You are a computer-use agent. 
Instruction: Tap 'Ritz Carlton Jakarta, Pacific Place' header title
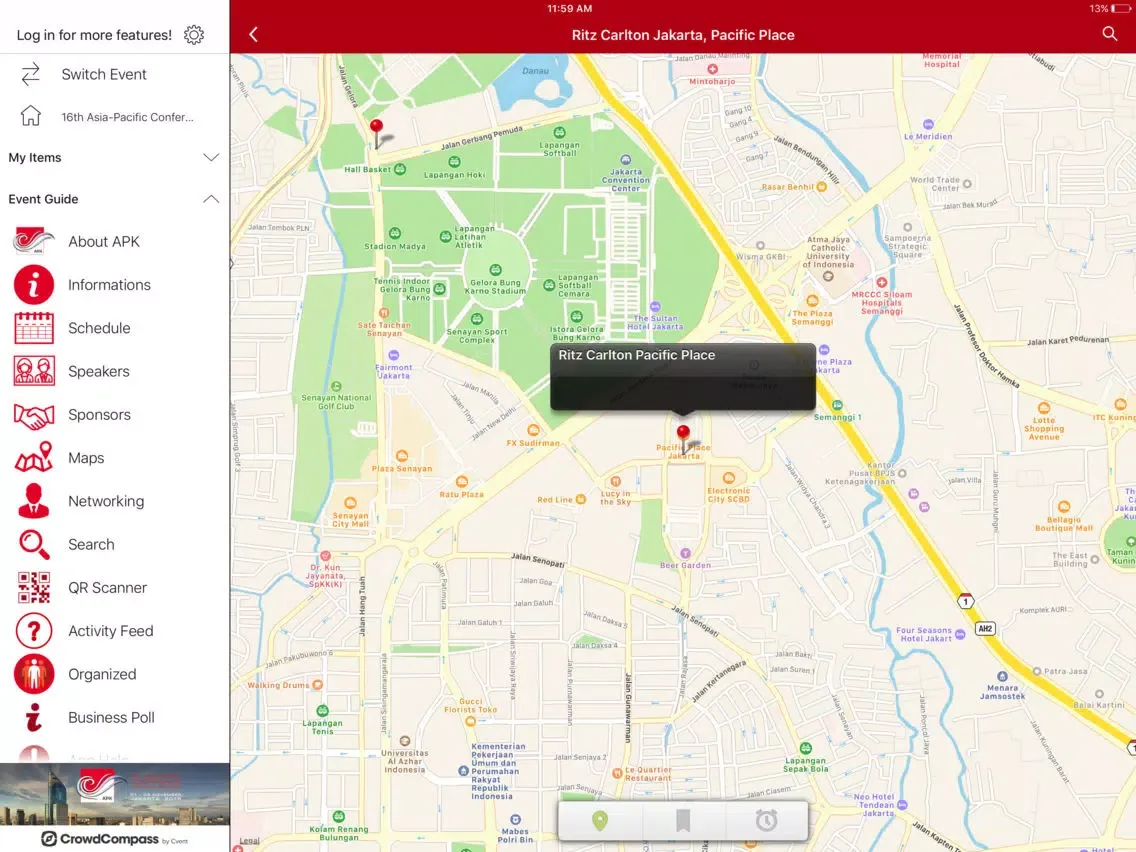(682, 35)
